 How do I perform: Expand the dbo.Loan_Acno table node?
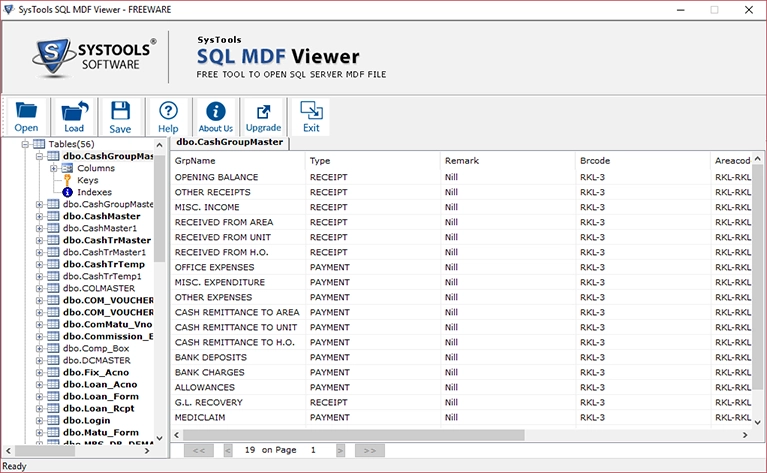click(x=39, y=384)
